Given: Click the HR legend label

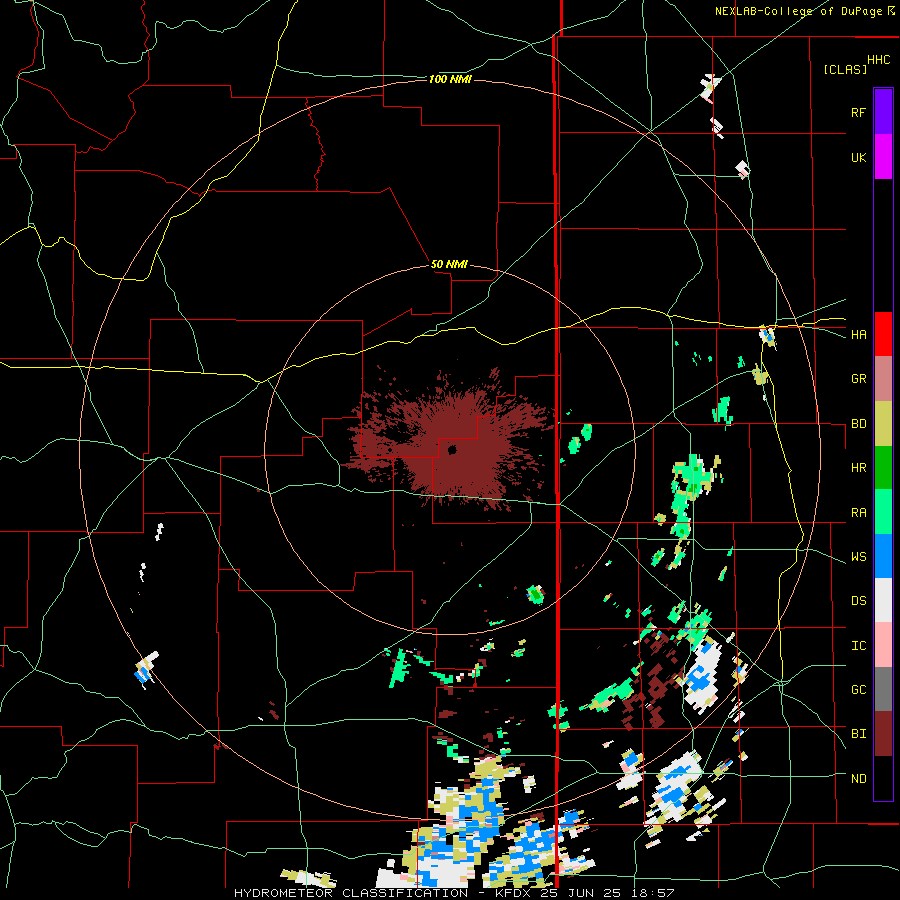Looking at the screenshot, I should 858,468.
